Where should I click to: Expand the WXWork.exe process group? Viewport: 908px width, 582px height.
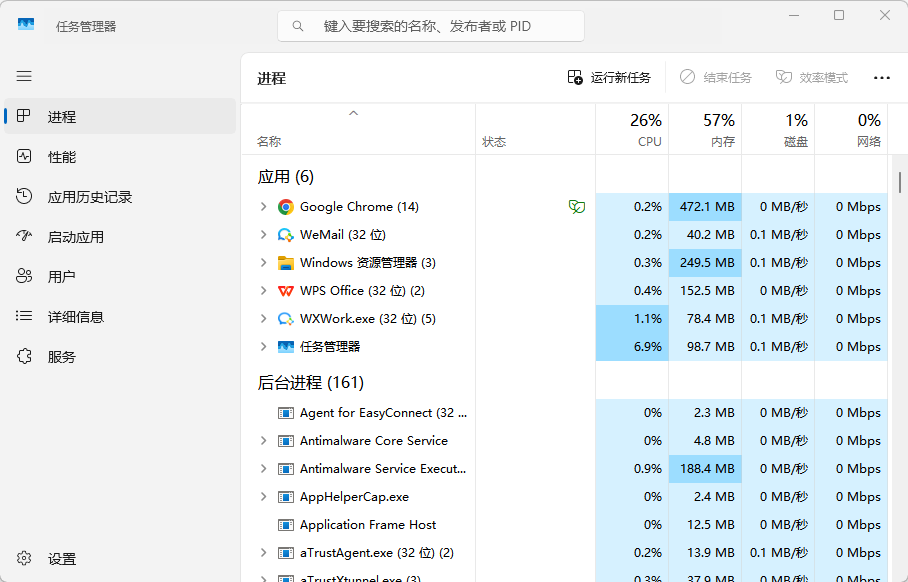263,319
